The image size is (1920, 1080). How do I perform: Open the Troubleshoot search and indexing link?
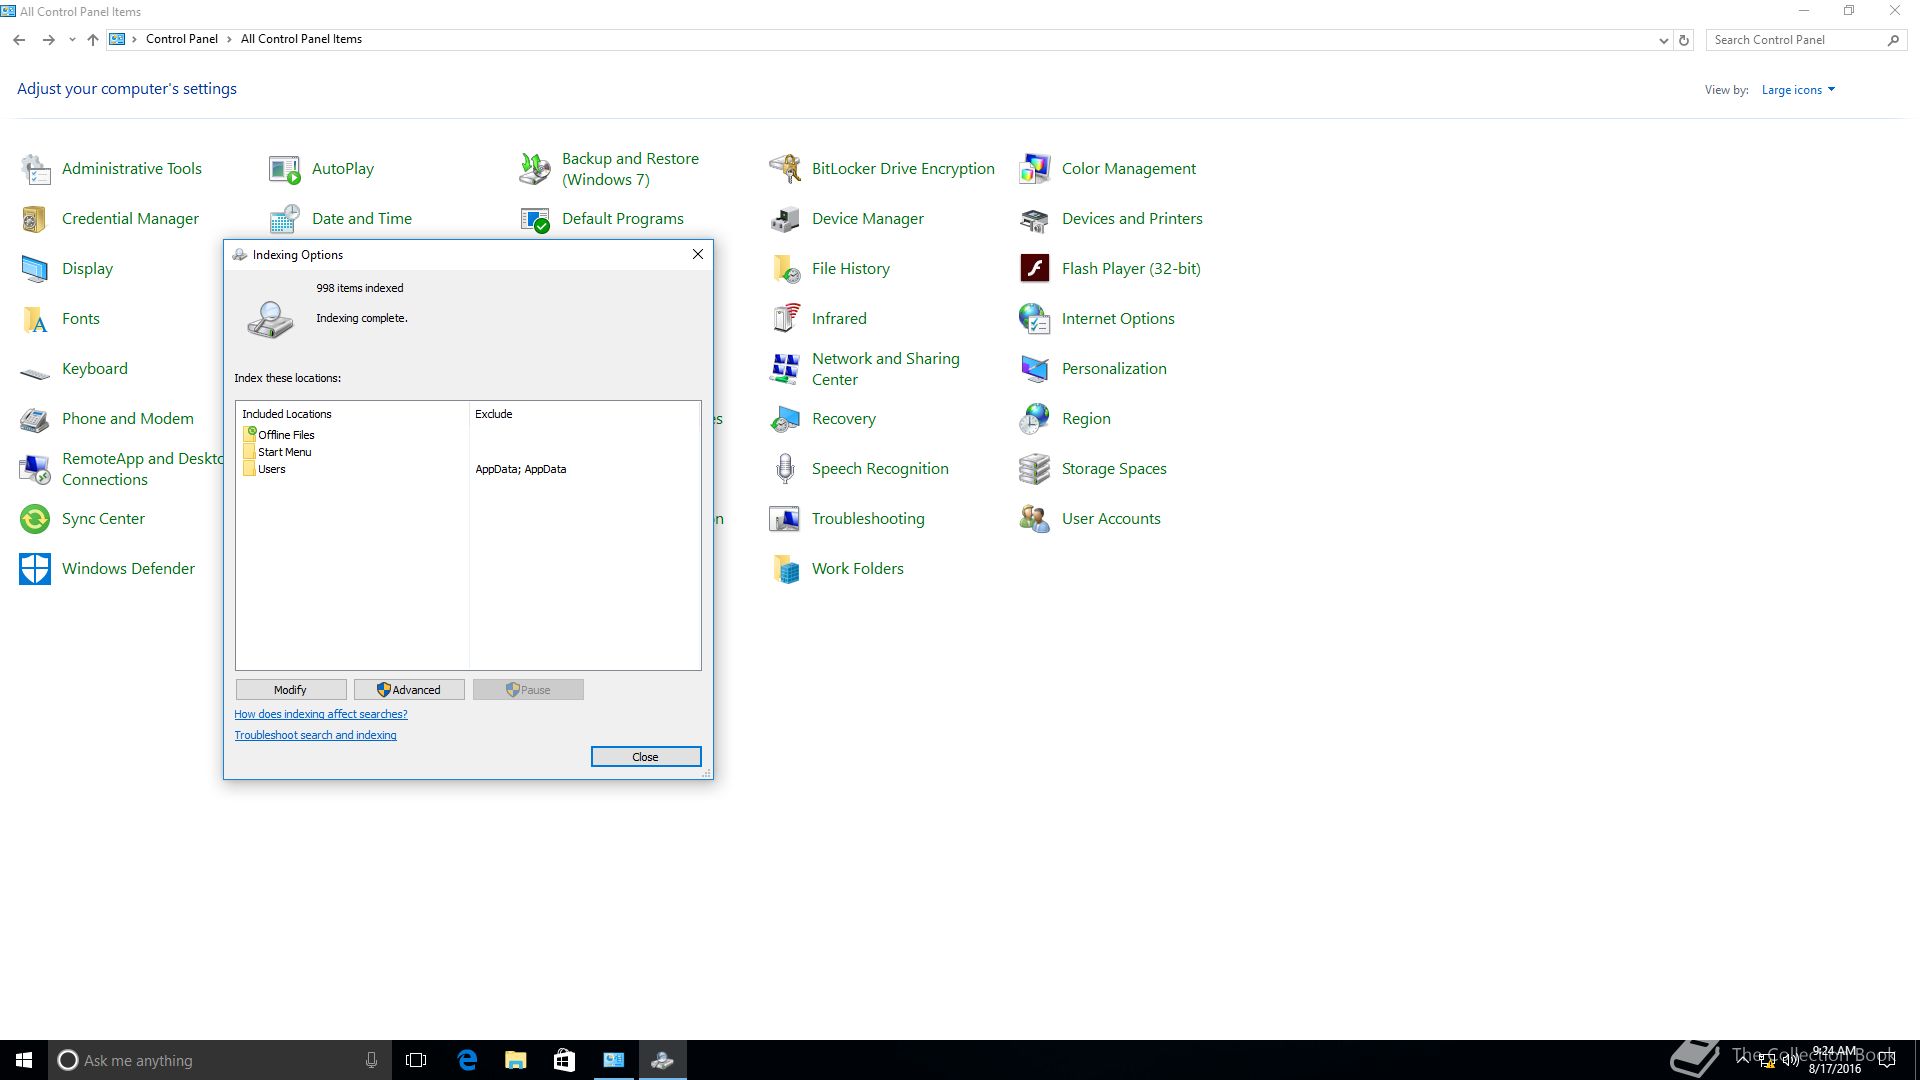pyautogui.click(x=315, y=735)
